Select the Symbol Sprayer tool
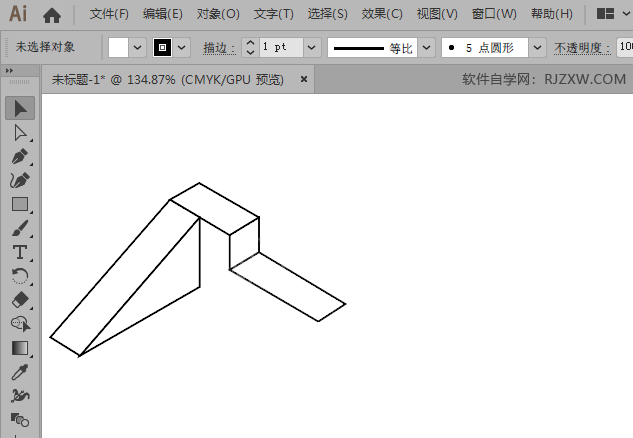This screenshot has width=633, height=438. pos(20,396)
